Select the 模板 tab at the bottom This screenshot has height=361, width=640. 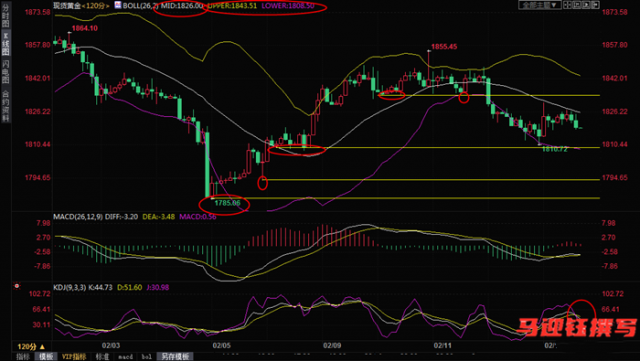46,357
